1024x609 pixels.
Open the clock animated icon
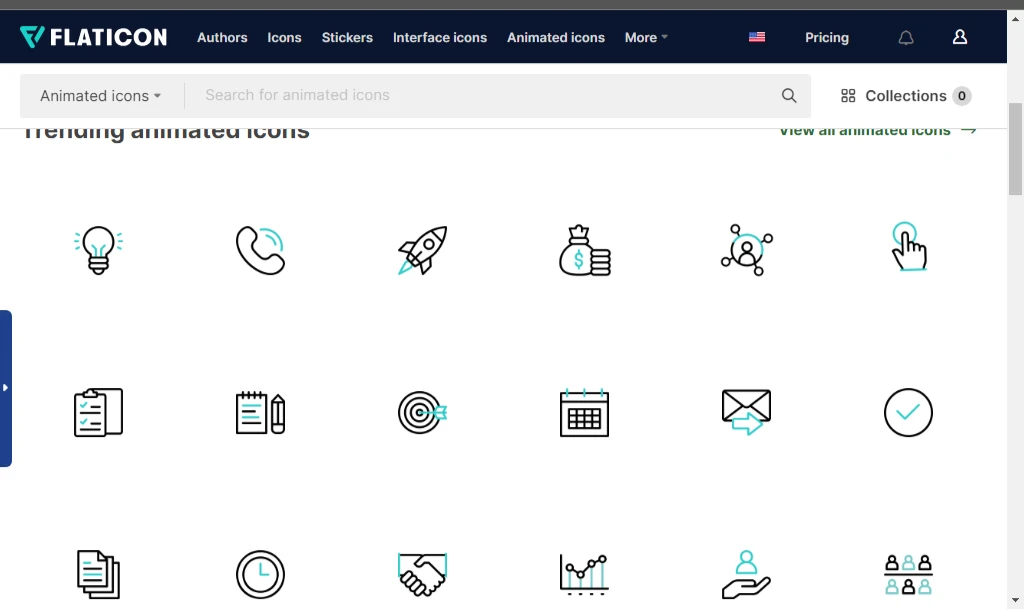point(261,574)
